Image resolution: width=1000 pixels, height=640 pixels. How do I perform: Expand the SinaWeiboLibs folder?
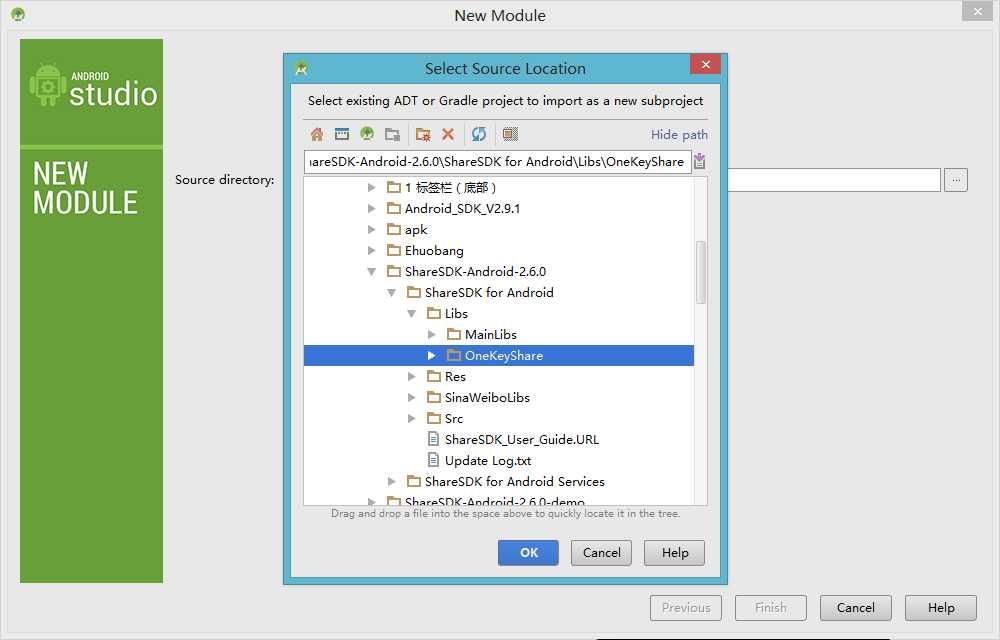pyautogui.click(x=411, y=398)
